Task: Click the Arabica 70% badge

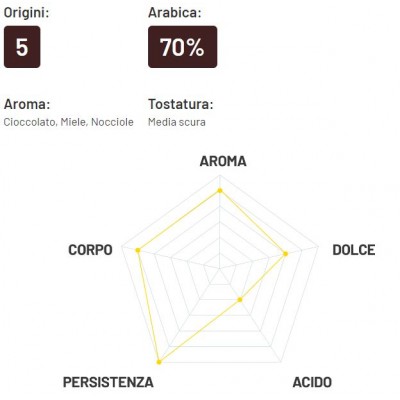Action: [x=182, y=47]
